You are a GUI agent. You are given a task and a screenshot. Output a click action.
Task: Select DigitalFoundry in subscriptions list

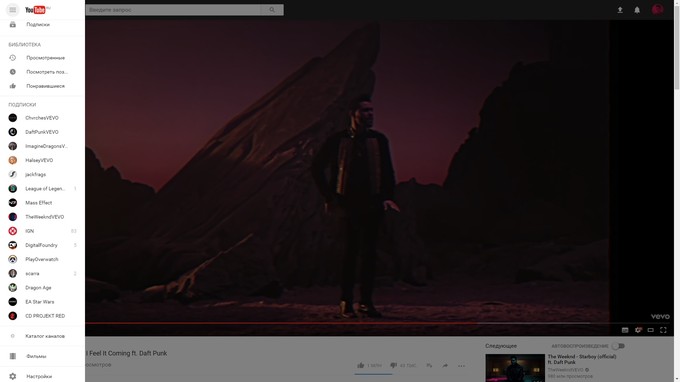(x=42, y=245)
